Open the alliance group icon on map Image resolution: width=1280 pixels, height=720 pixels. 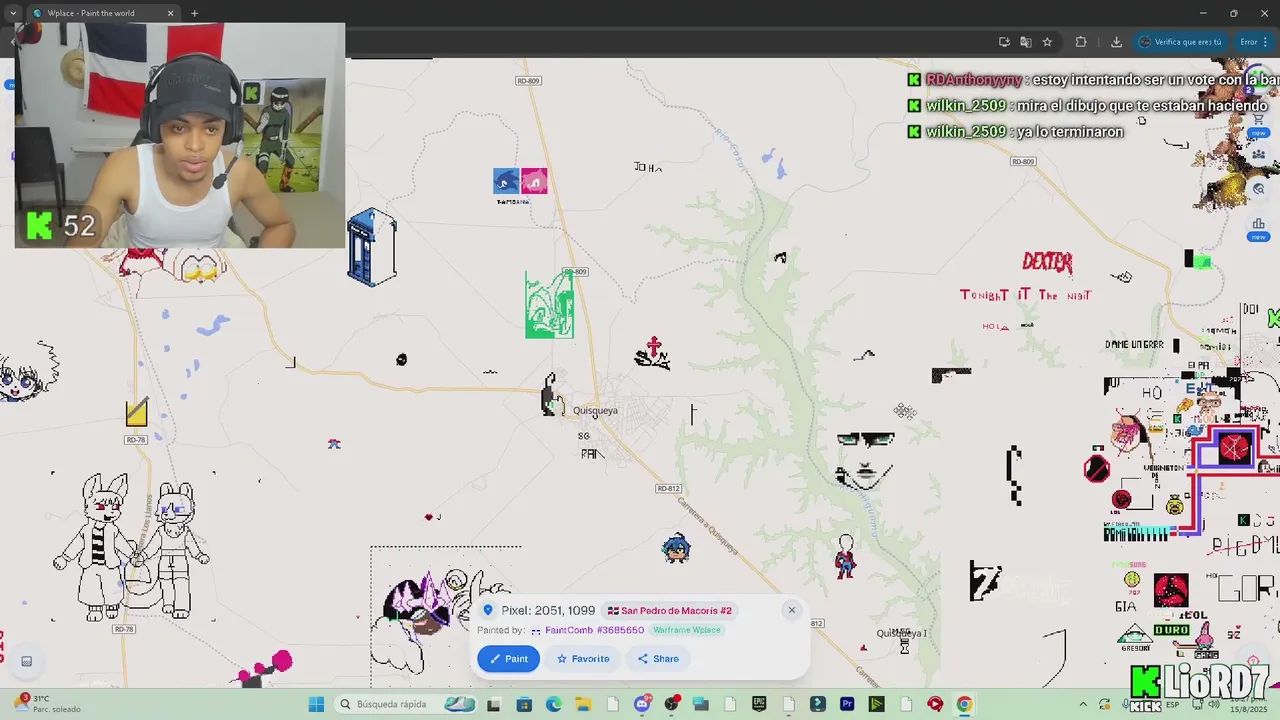pyautogui.click(x=1258, y=155)
